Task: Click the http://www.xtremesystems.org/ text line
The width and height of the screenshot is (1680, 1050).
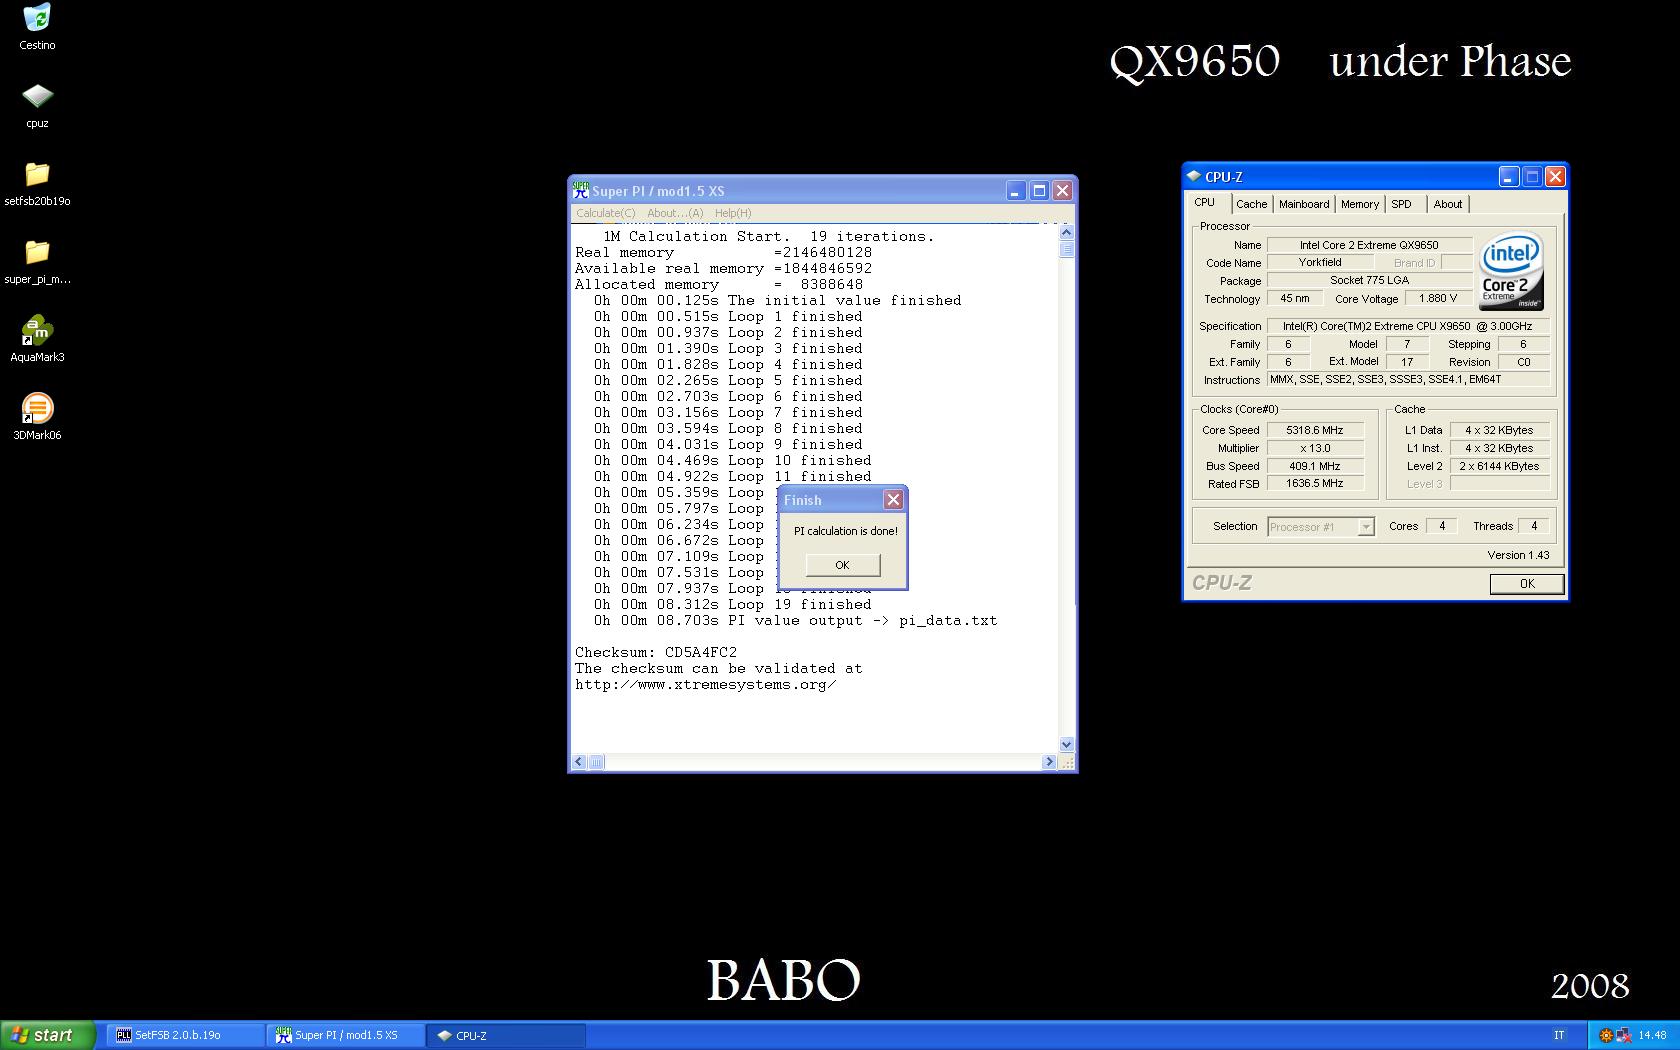Action: pos(705,684)
